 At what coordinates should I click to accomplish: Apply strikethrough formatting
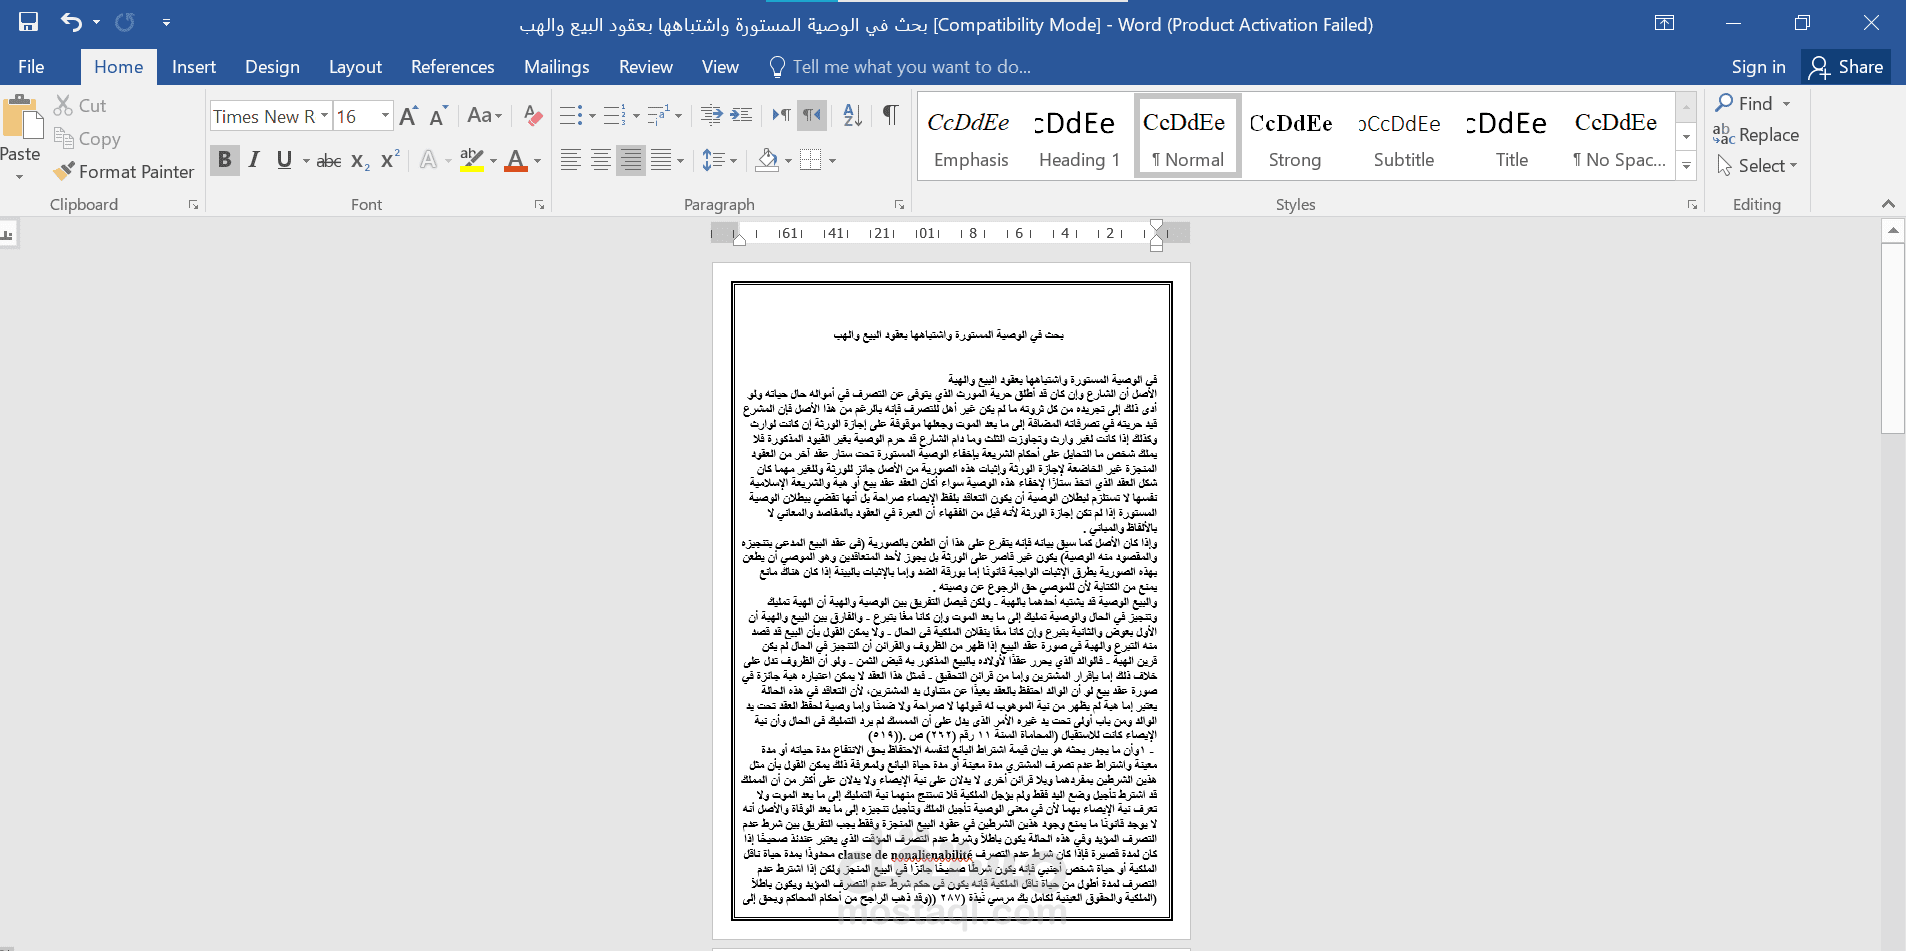[x=328, y=160]
